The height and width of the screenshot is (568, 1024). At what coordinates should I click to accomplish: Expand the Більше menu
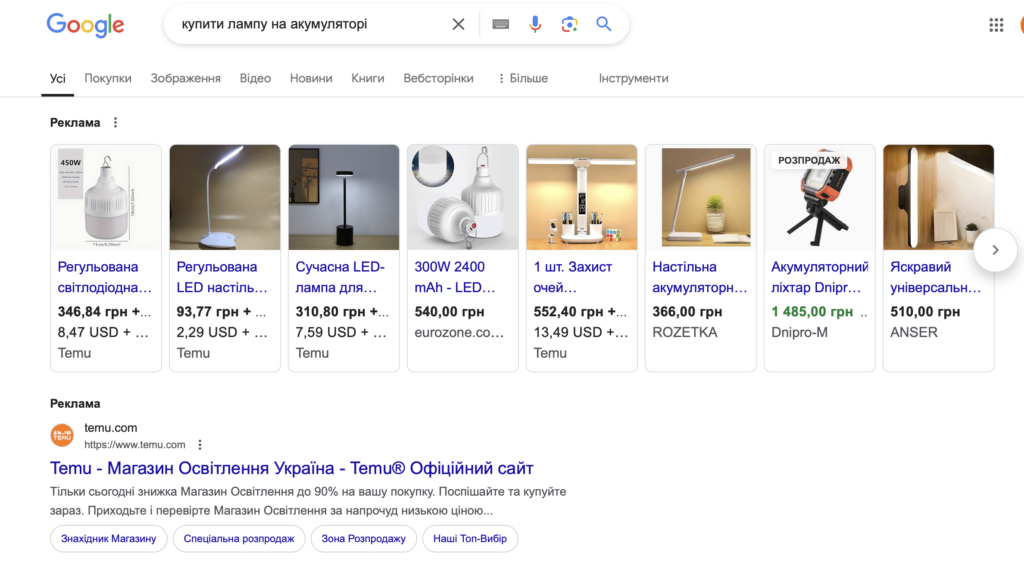pyautogui.click(x=522, y=78)
